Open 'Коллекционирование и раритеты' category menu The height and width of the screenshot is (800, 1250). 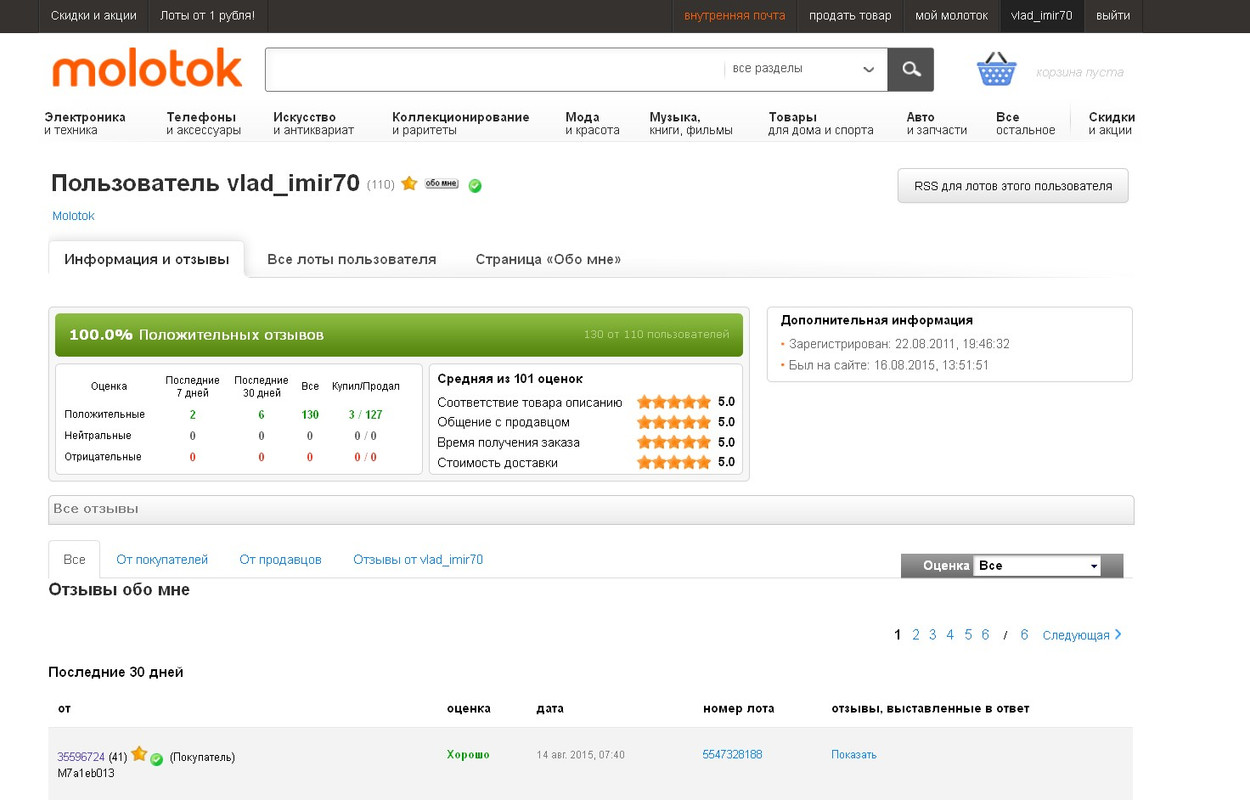(461, 123)
